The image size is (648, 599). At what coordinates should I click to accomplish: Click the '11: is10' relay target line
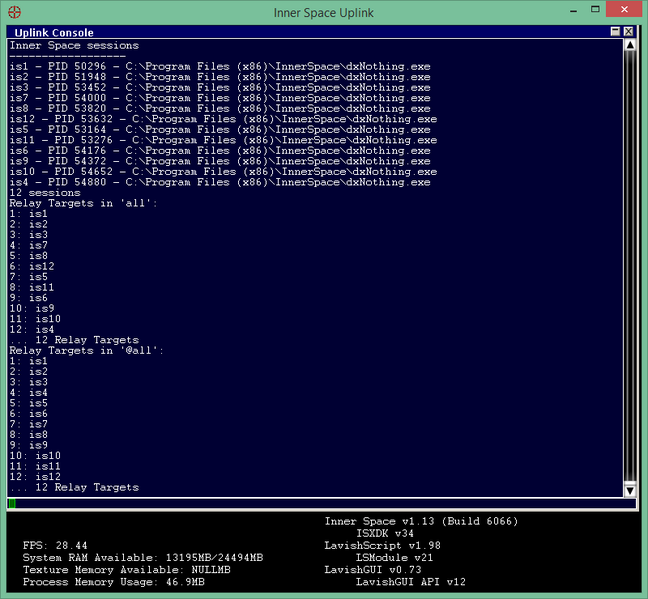(35, 319)
